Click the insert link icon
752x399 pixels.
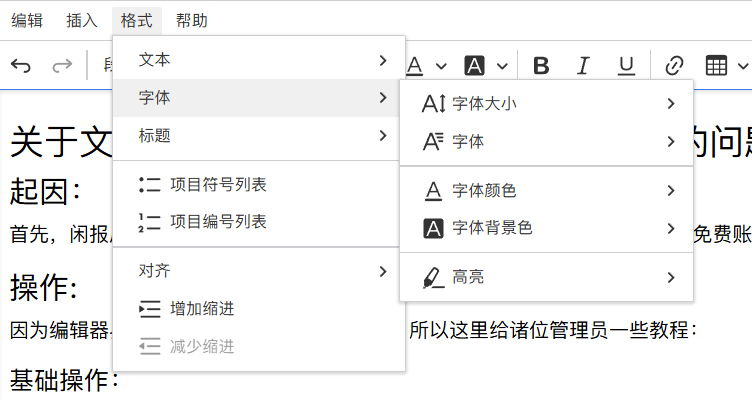(674, 65)
